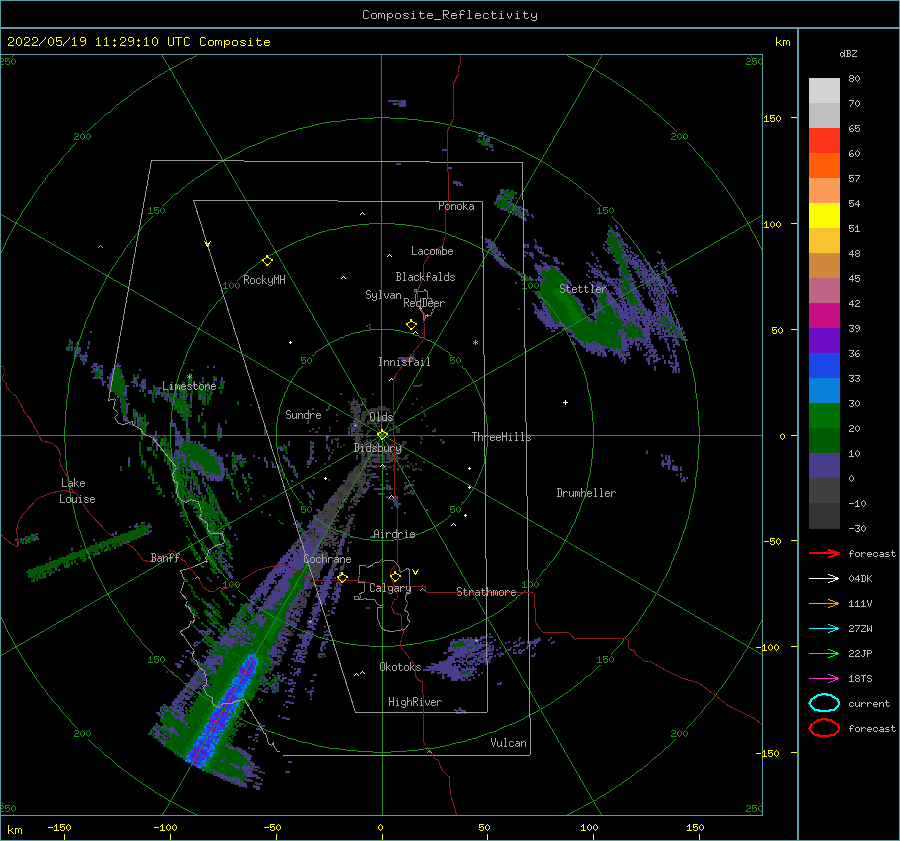Click the cyan current ellipse icon
This screenshot has height=841, width=900.
[824, 703]
